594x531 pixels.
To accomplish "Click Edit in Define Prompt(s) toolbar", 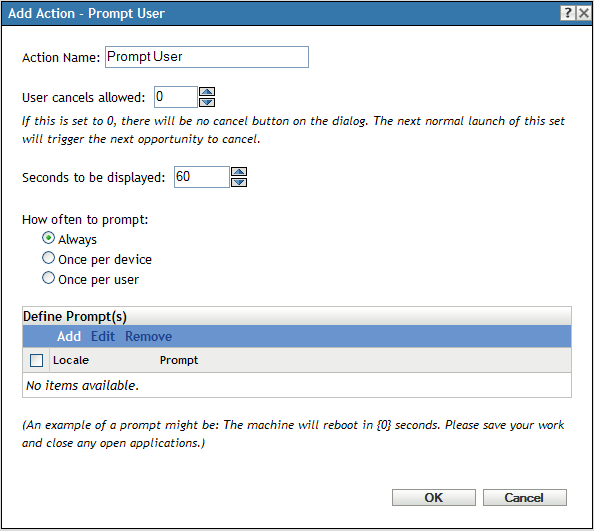I will [103, 336].
